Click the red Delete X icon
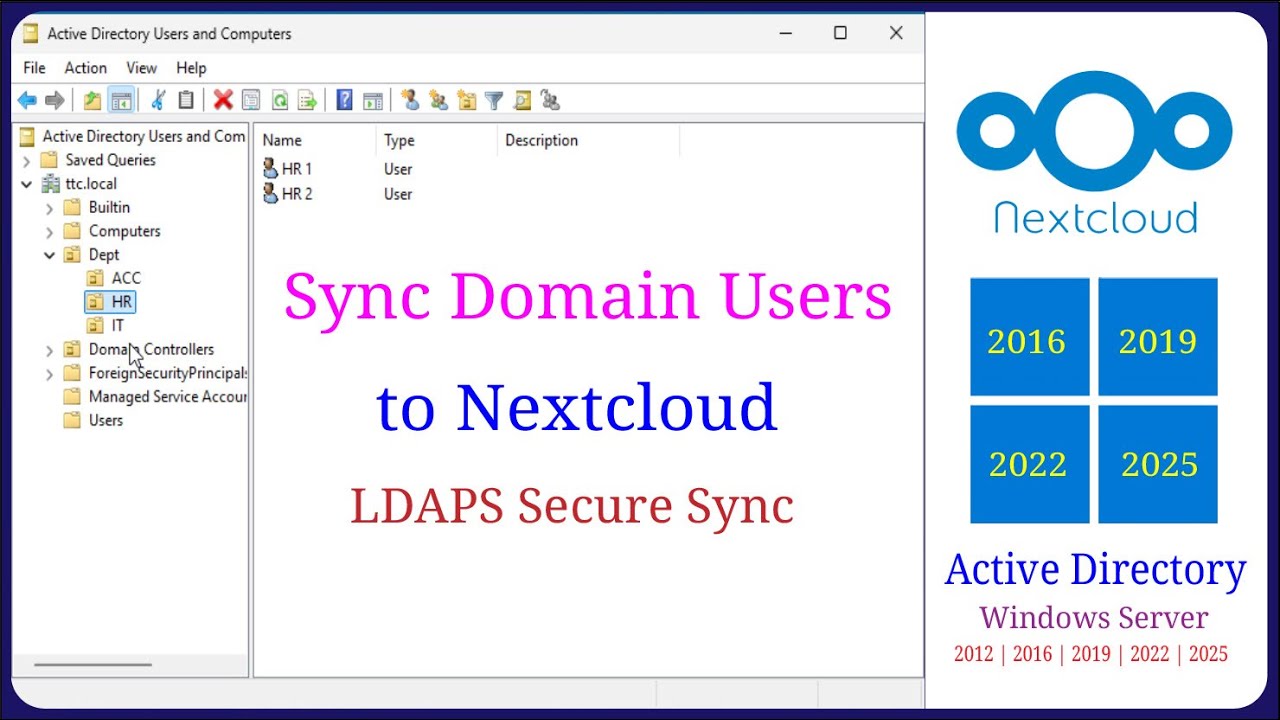This screenshot has height=720, width=1280. pos(223,100)
